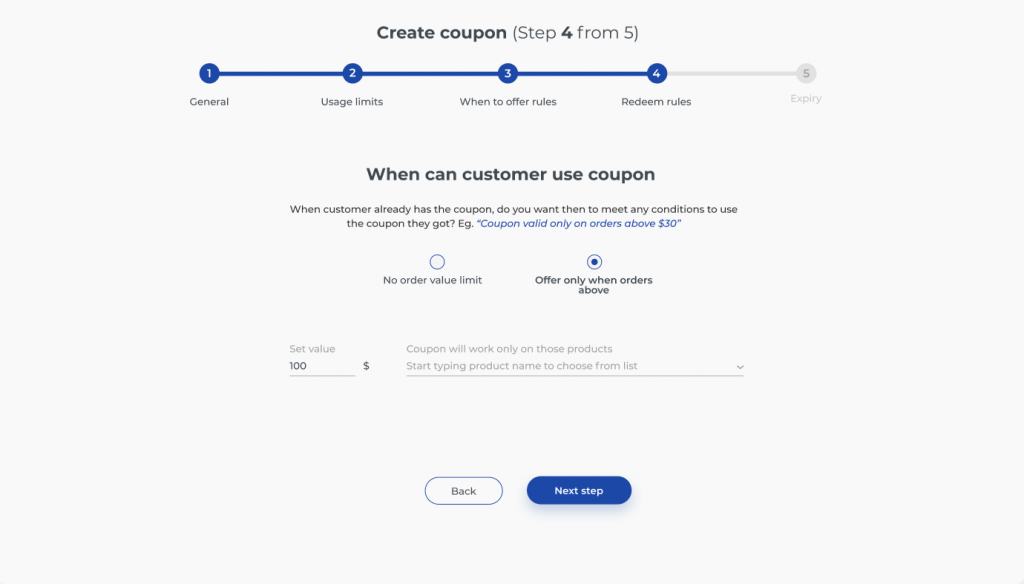
Task: Click the Offer only when orders above text
Action: 594,285
